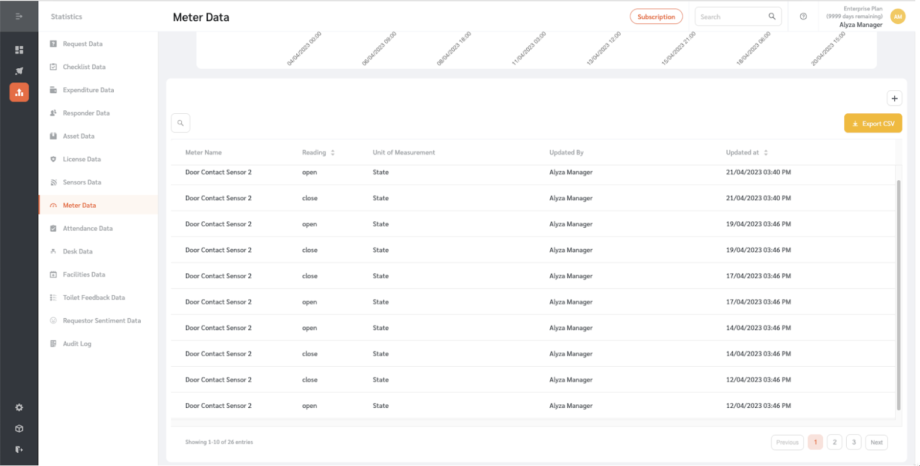The height and width of the screenshot is (466, 920).
Task: Click the Attendance Data icon
Action: click(x=53, y=228)
